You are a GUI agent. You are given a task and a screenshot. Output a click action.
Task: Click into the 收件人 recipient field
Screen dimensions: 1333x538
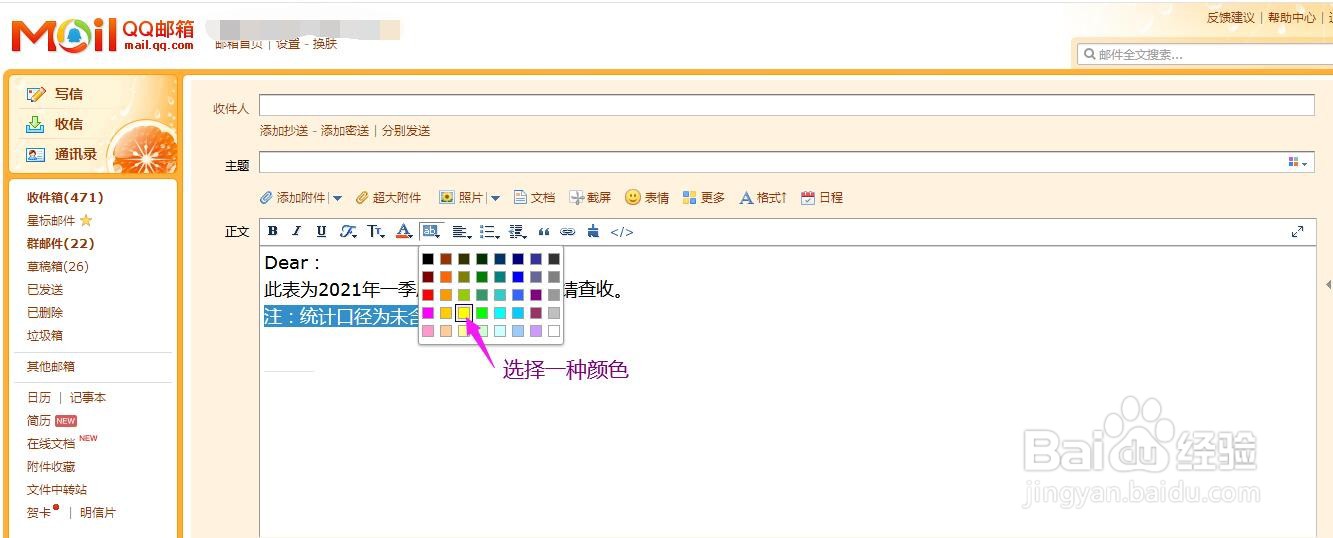pos(786,105)
